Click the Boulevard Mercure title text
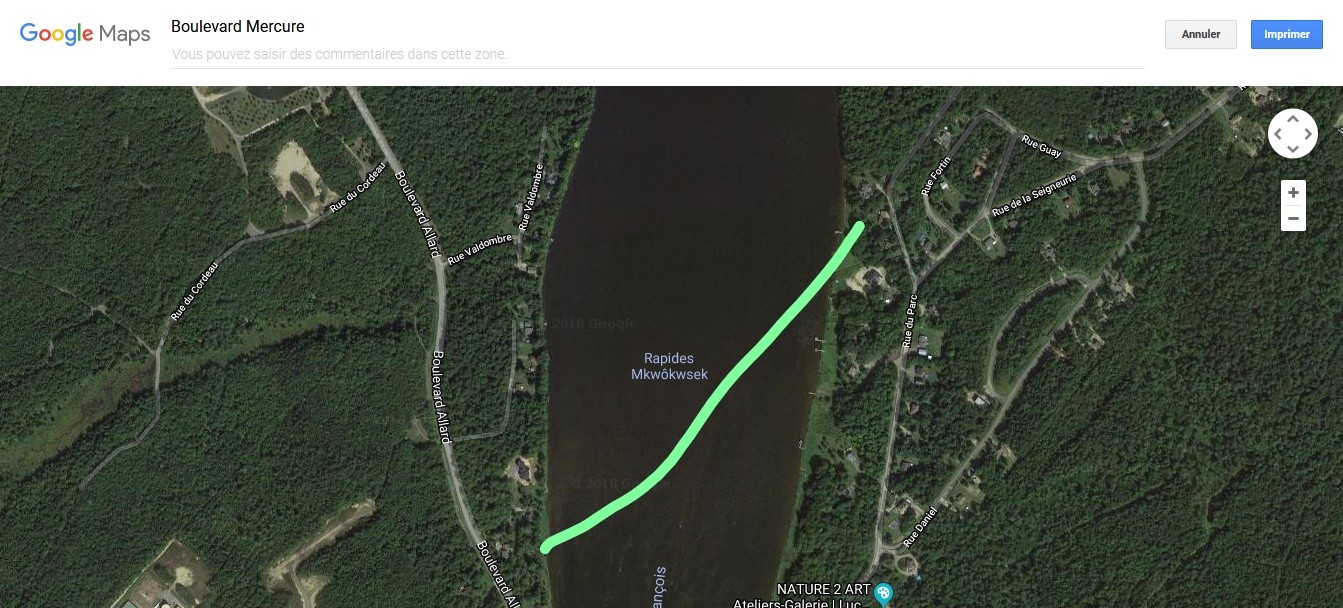Image resolution: width=1343 pixels, height=608 pixels. [x=238, y=26]
